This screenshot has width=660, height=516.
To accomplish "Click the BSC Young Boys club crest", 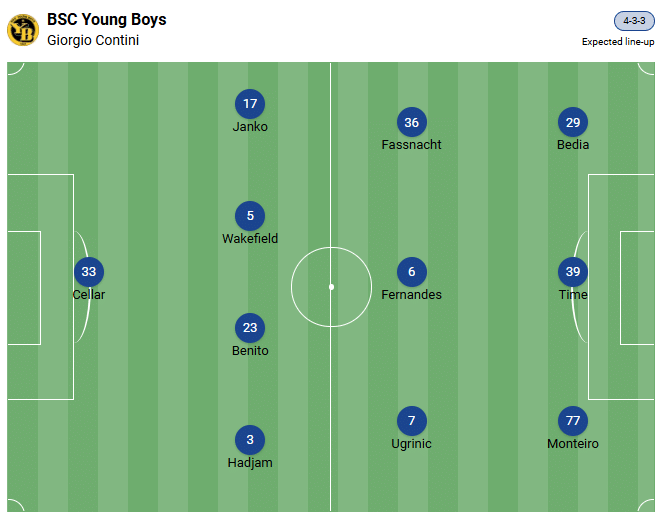I will click(22, 29).
